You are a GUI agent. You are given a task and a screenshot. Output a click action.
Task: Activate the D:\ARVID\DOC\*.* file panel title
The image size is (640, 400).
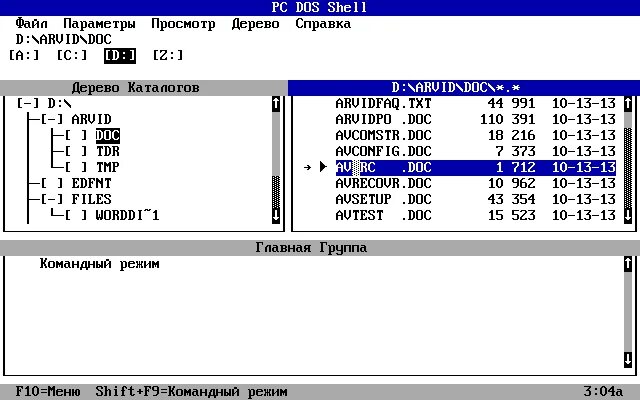(x=464, y=87)
